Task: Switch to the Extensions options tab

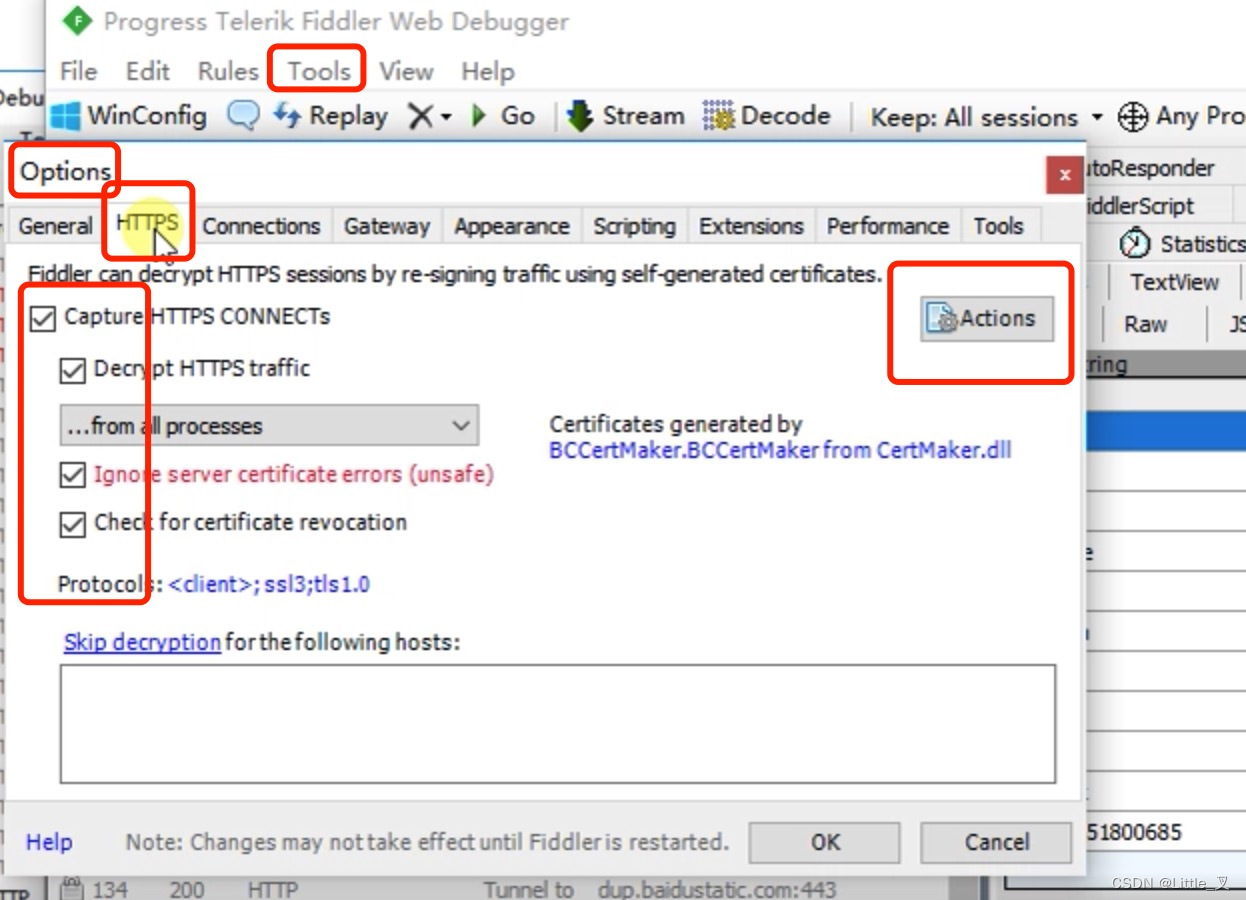Action: click(751, 226)
